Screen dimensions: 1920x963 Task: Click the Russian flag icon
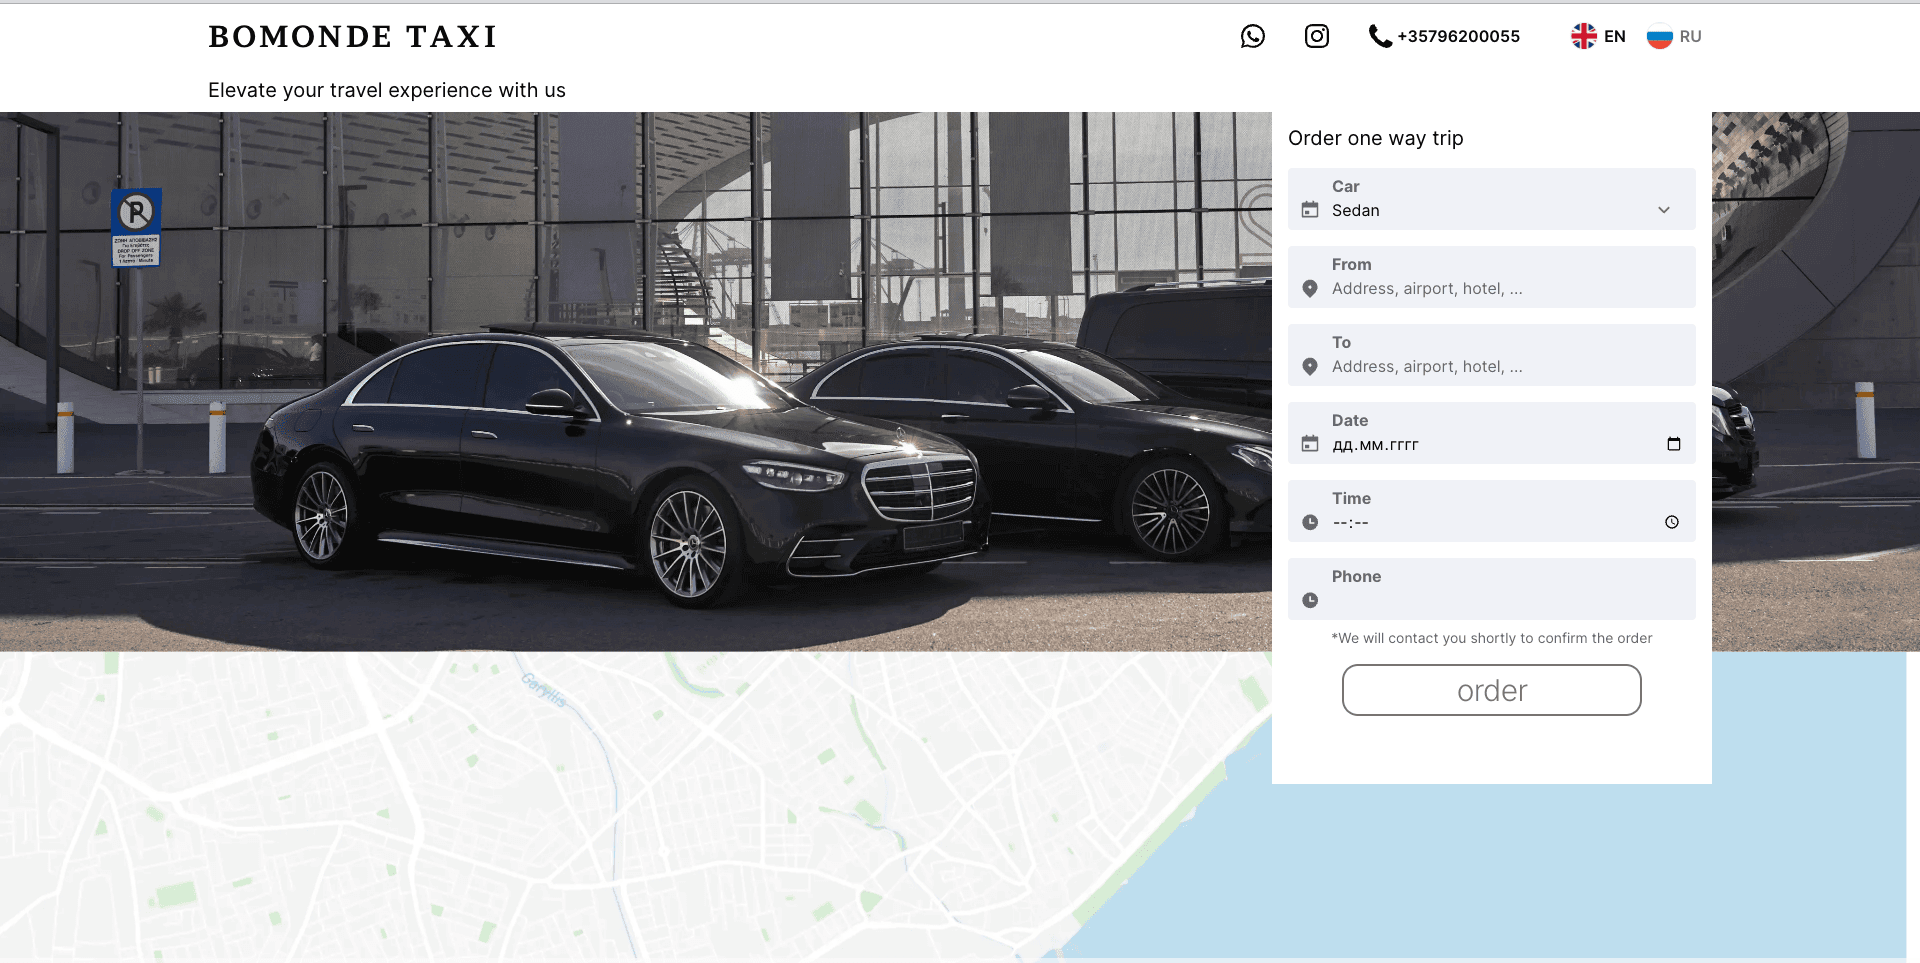(x=1659, y=37)
